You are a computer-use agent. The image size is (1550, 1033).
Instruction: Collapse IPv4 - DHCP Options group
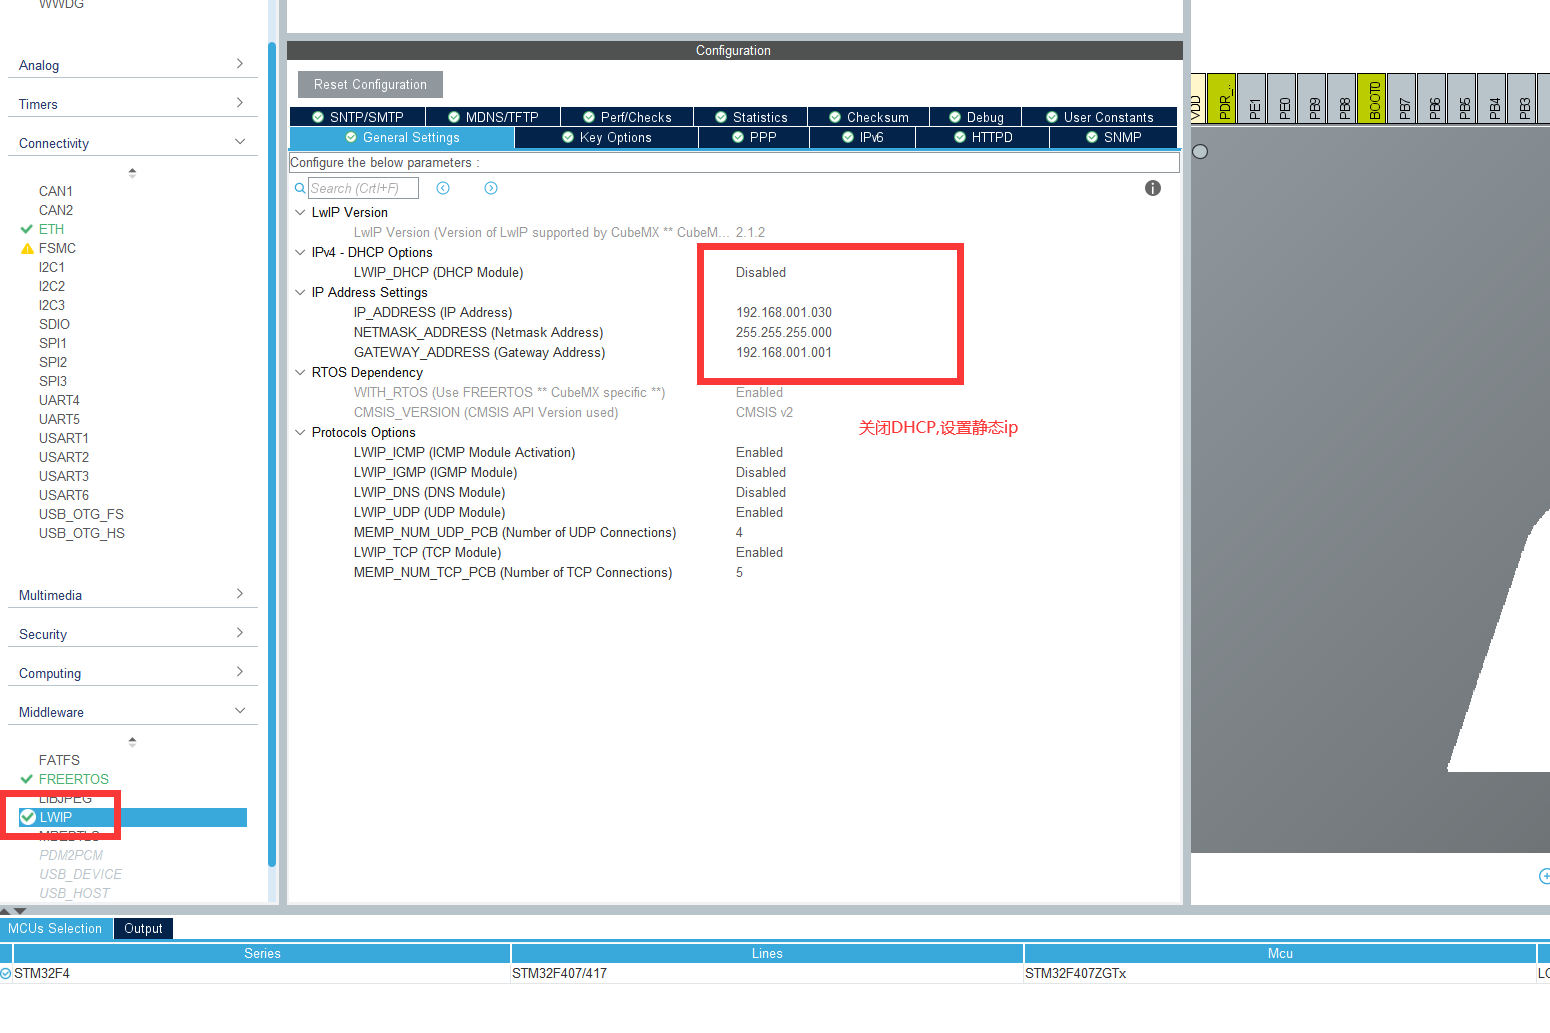point(300,252)
